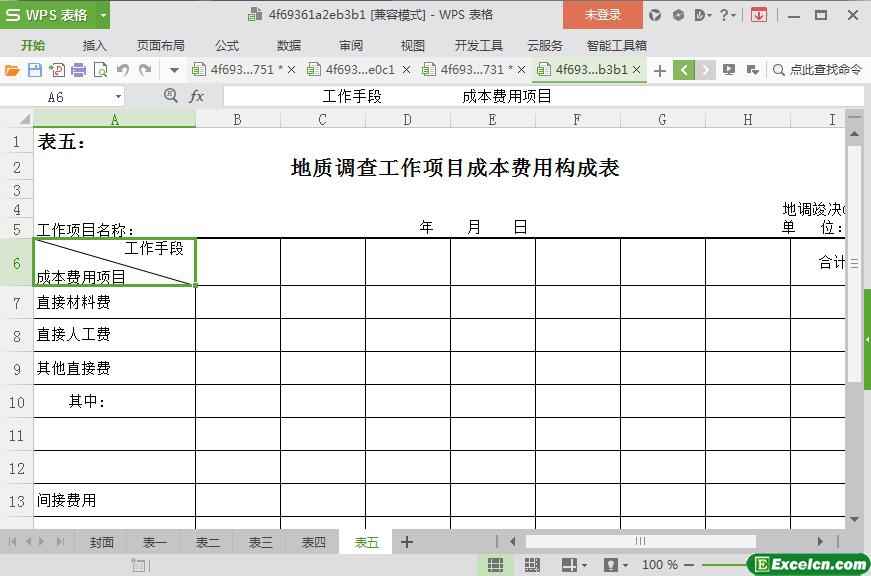Image resolution: width=871 pixels, height=576 pixels.
Task: Undo the last action
Action: (x=123, y=70)
